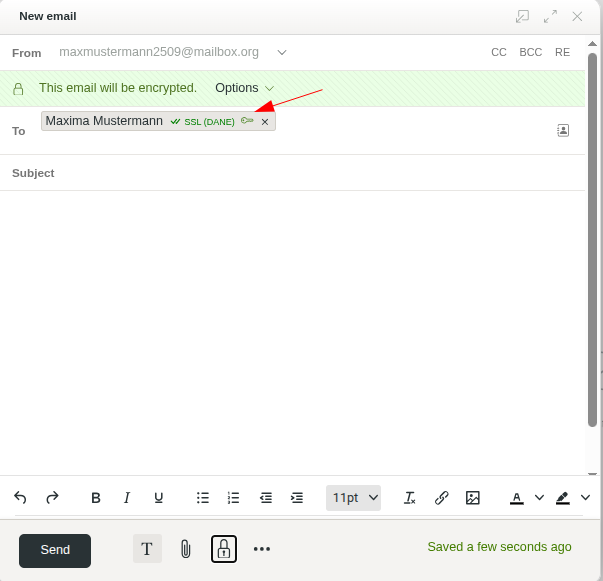Open the three-dots more options menu
This screenshot has width=603, height=581.
coord(262,548)
